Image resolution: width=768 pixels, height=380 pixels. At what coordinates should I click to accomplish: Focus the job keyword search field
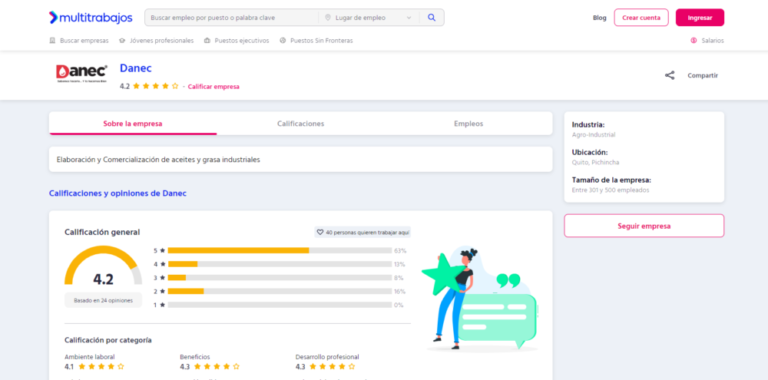click(x=232, y=18)
